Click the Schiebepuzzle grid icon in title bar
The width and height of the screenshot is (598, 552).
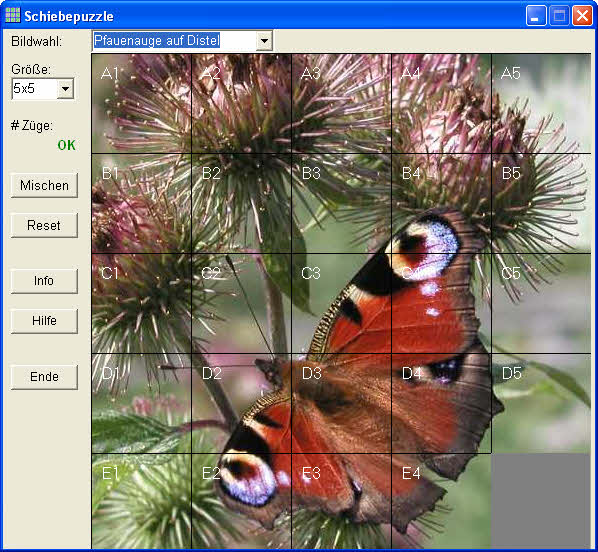point(13,16)
